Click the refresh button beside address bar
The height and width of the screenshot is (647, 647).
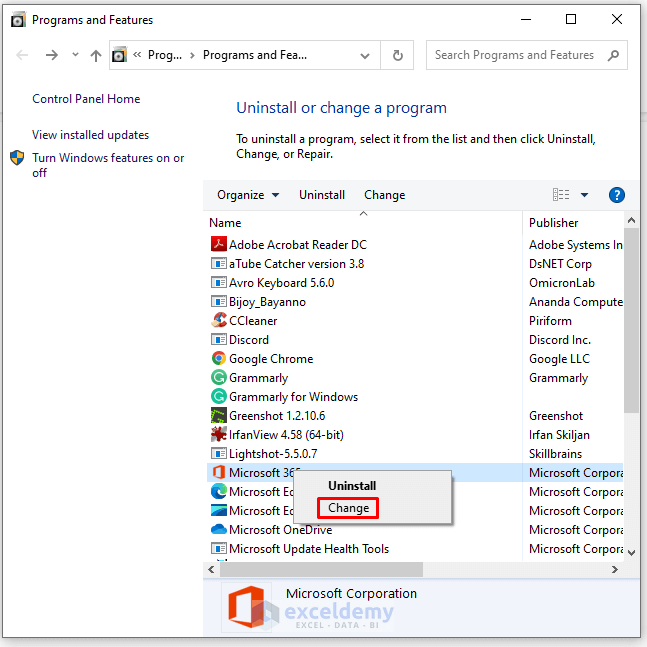(x=398, y=56)
